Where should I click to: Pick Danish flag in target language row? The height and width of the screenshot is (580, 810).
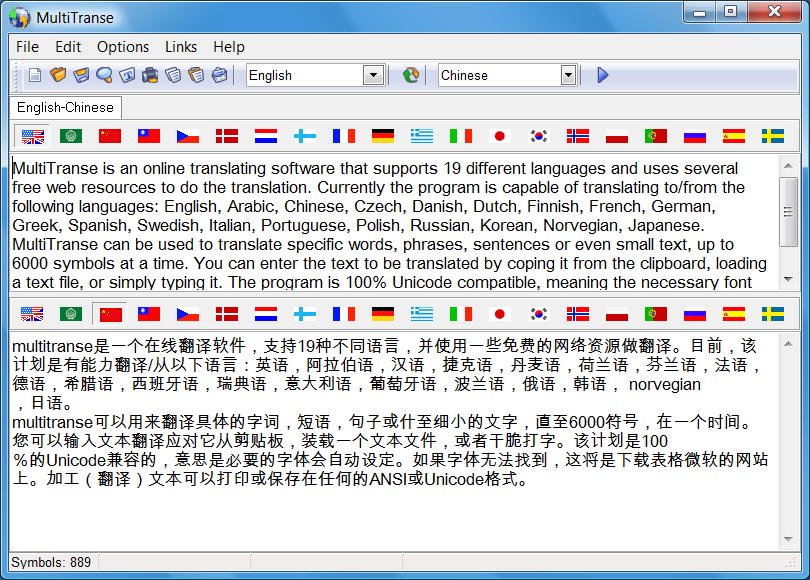point(227,314)
